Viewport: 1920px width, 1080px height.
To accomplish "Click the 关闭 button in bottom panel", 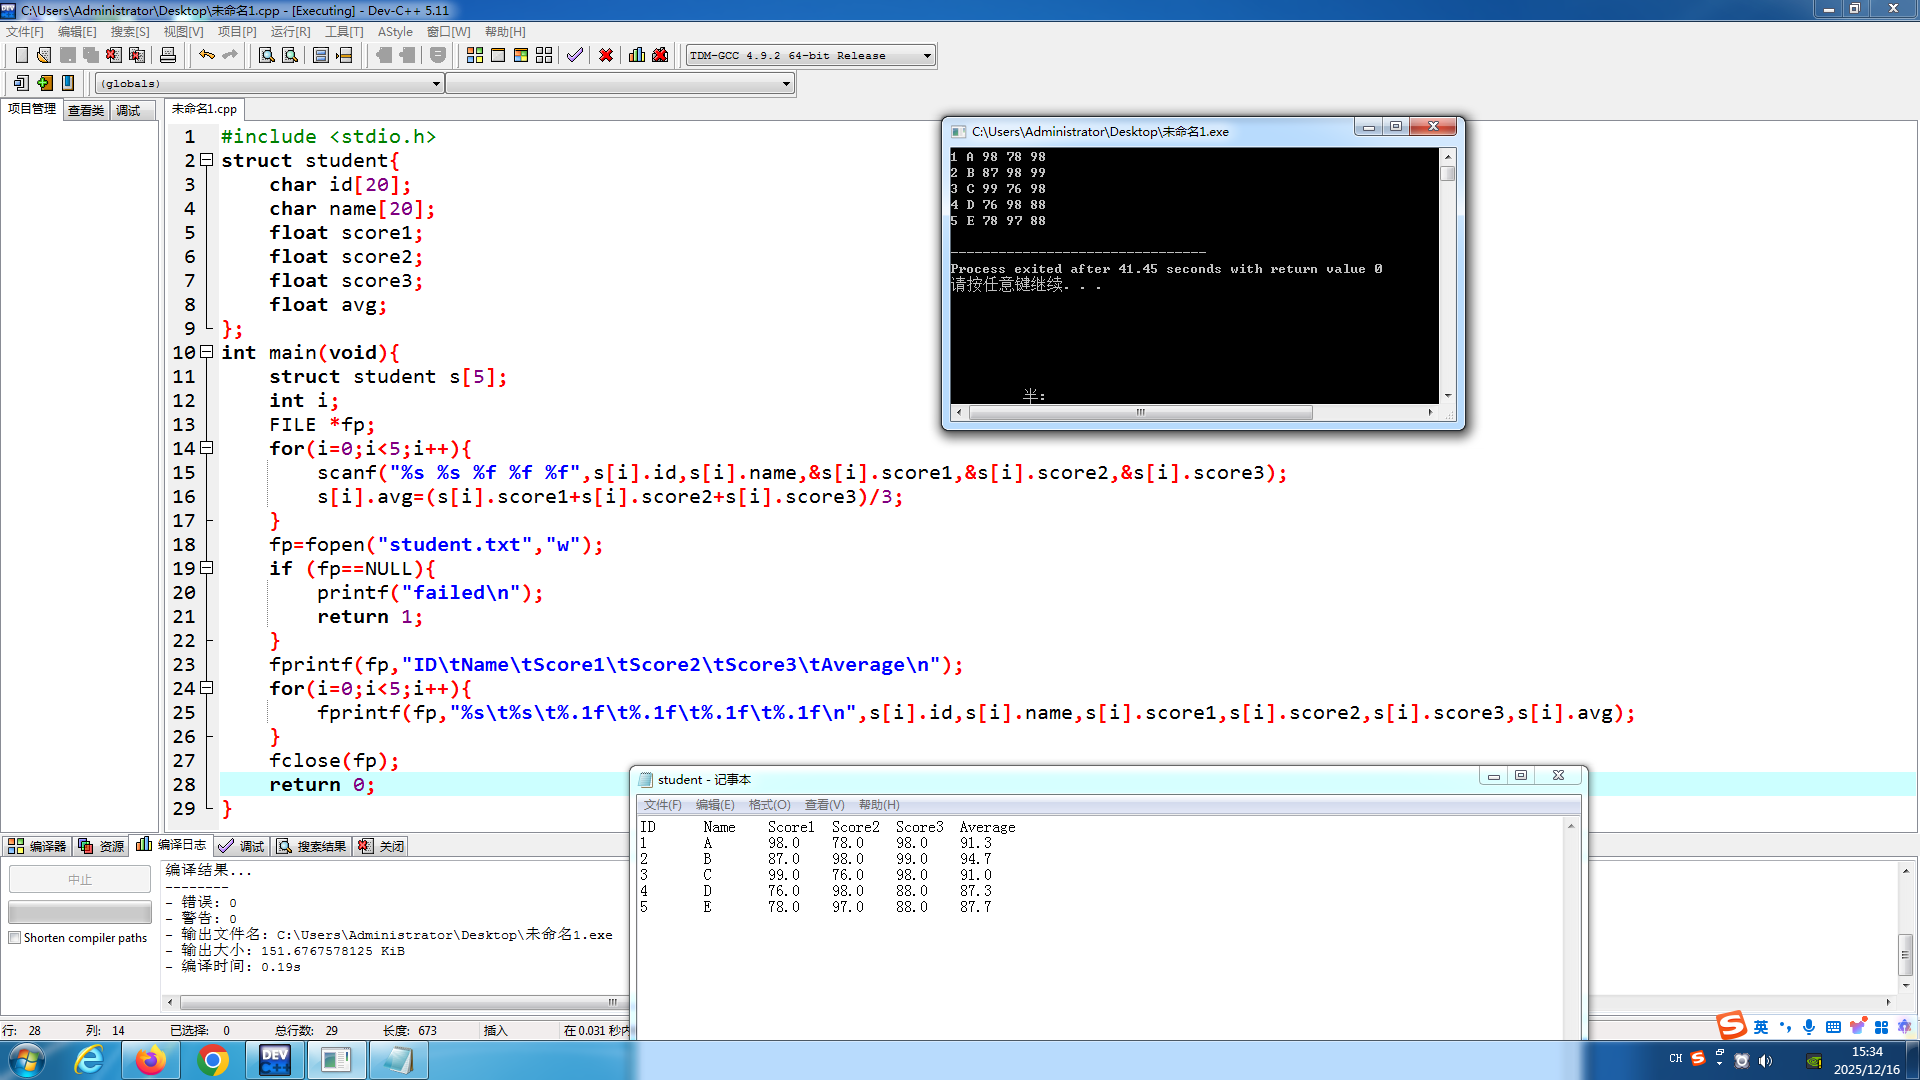I will click(382, 846).
